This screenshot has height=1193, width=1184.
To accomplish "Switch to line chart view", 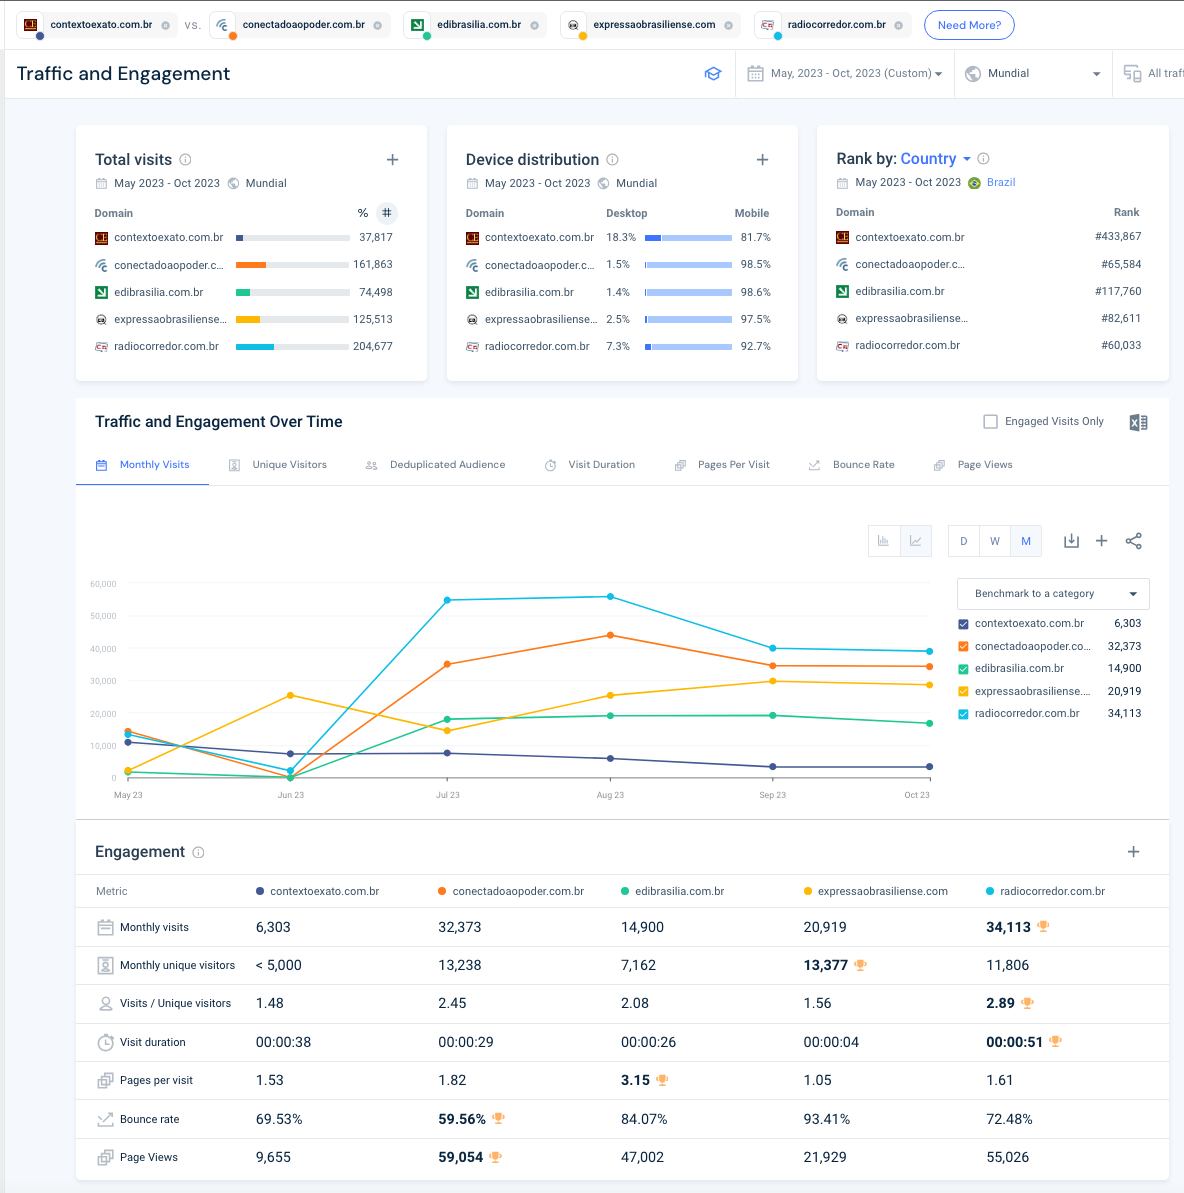I will coord(915,541).
